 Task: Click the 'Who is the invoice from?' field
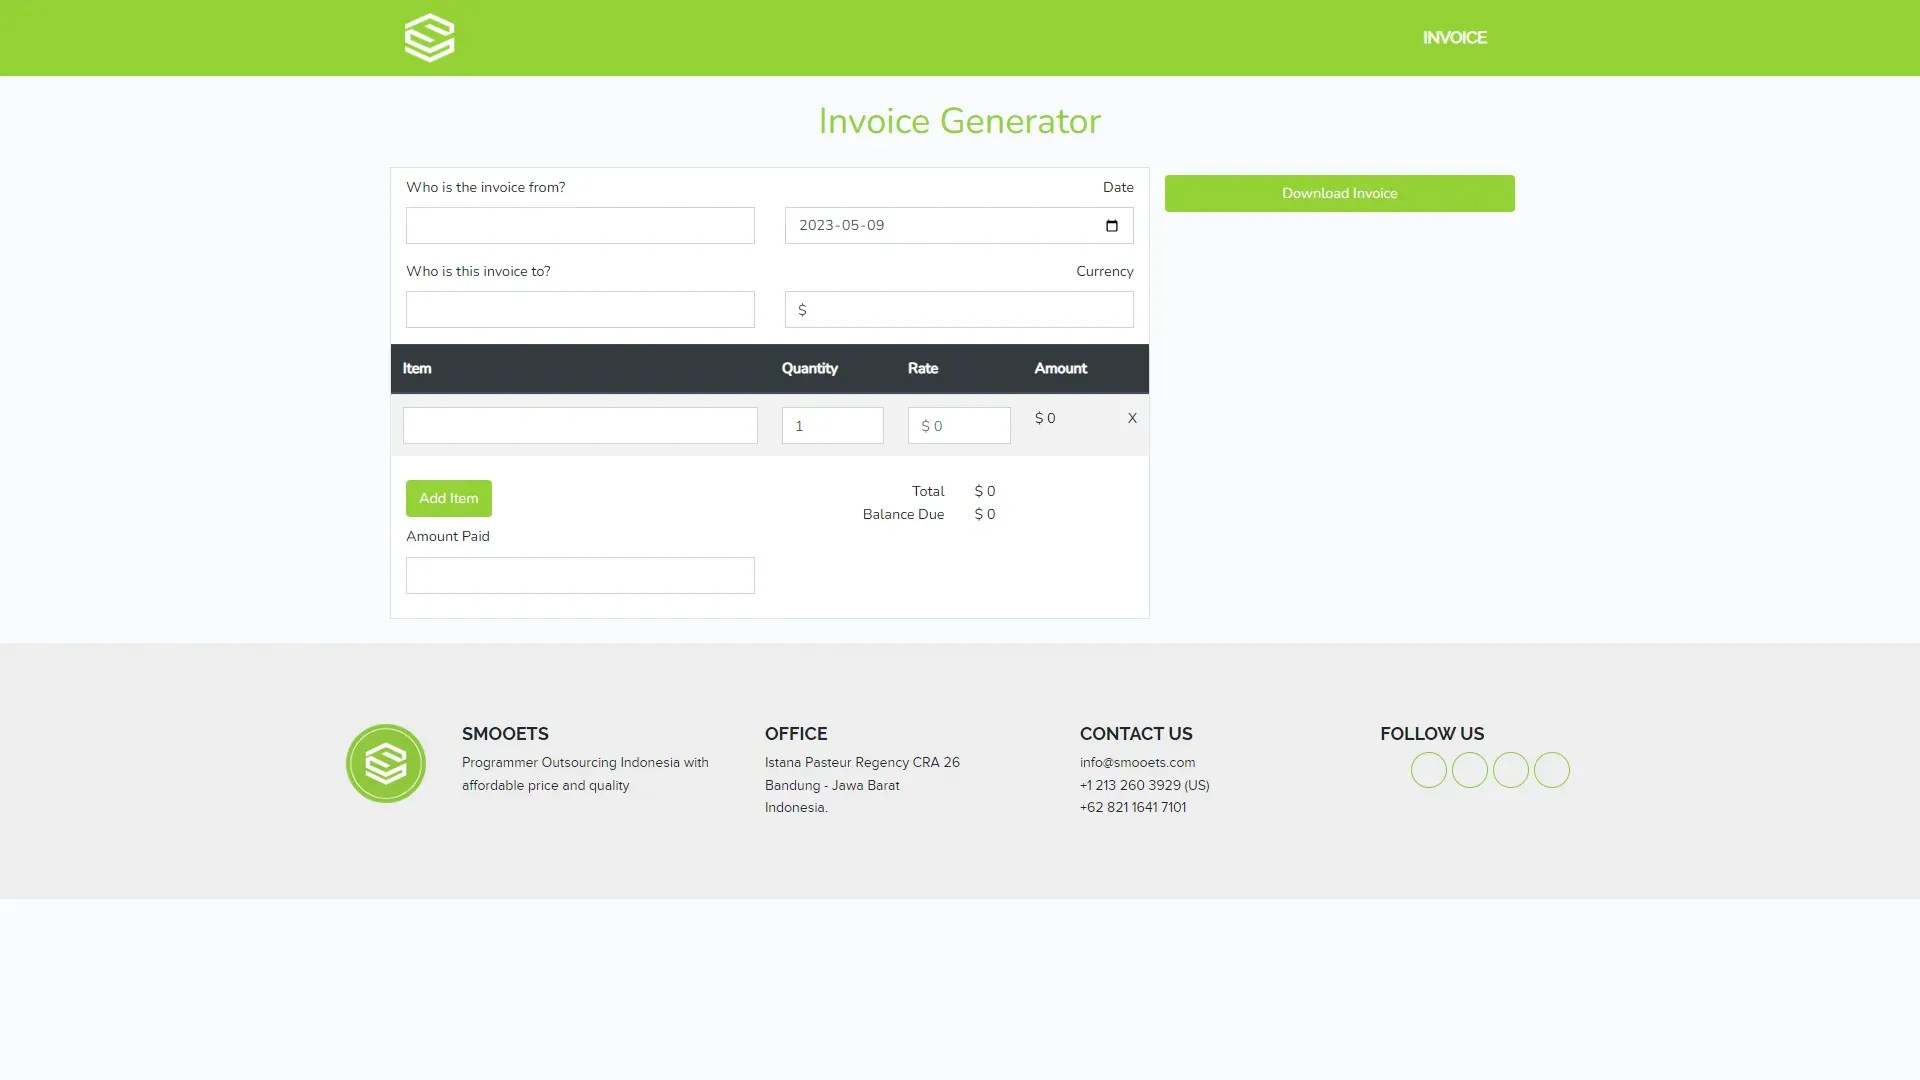pos(580,225)
